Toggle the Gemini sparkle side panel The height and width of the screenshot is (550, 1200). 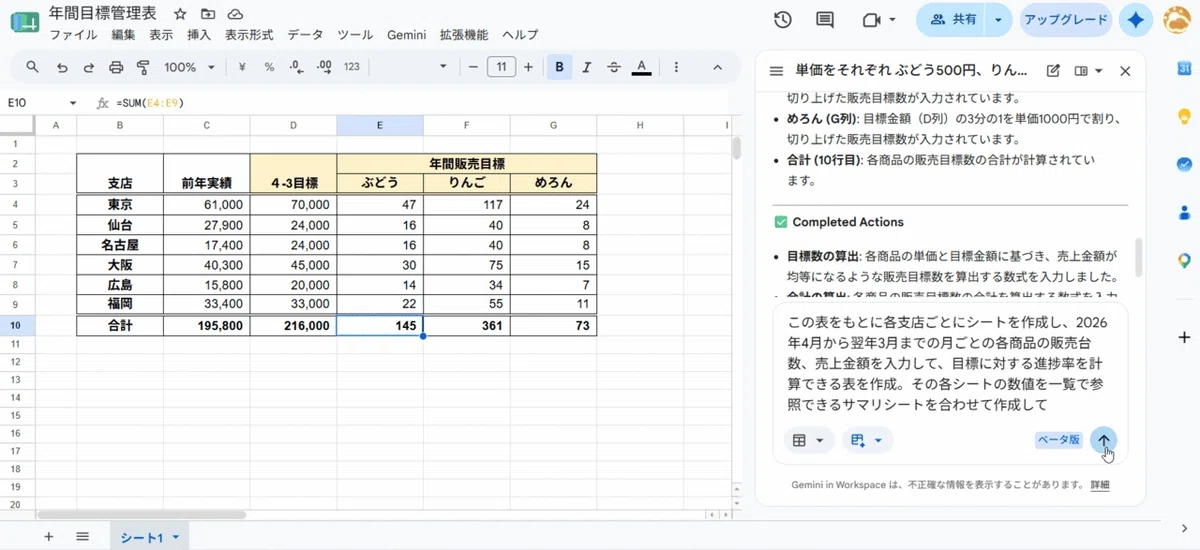click(1135, 19)
